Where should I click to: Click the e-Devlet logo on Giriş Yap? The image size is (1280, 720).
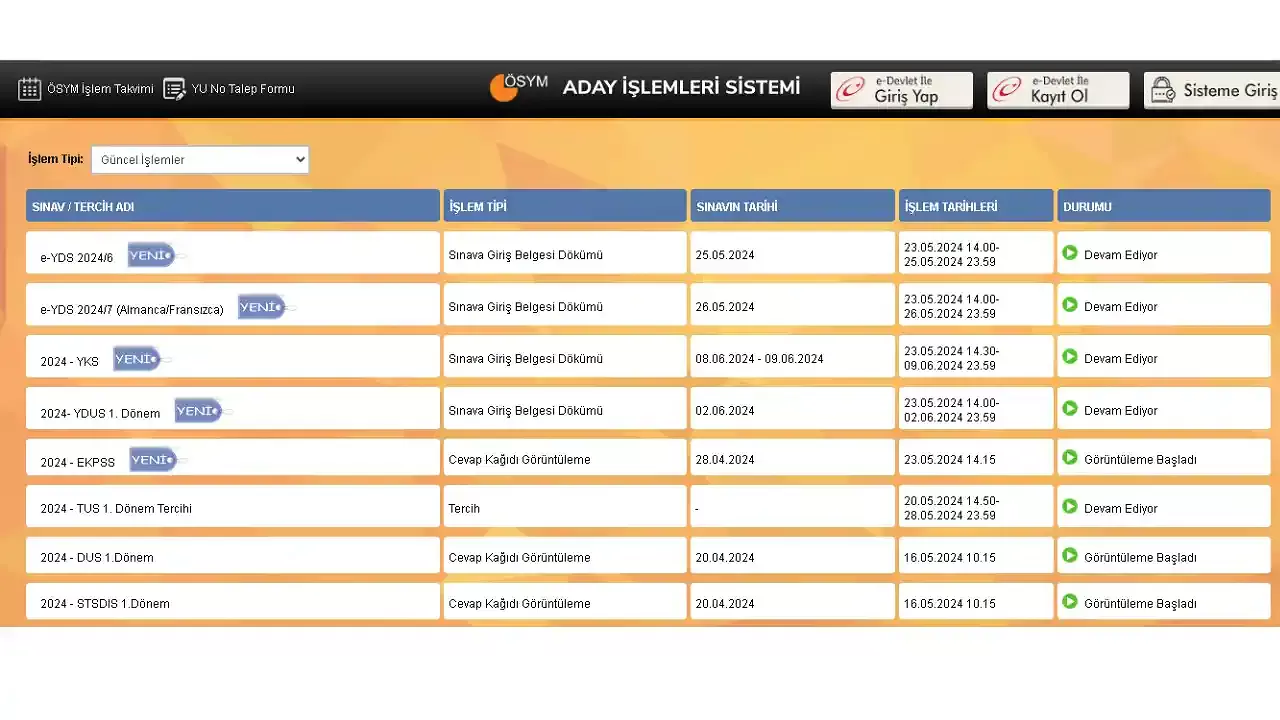(x=852, y=90)
